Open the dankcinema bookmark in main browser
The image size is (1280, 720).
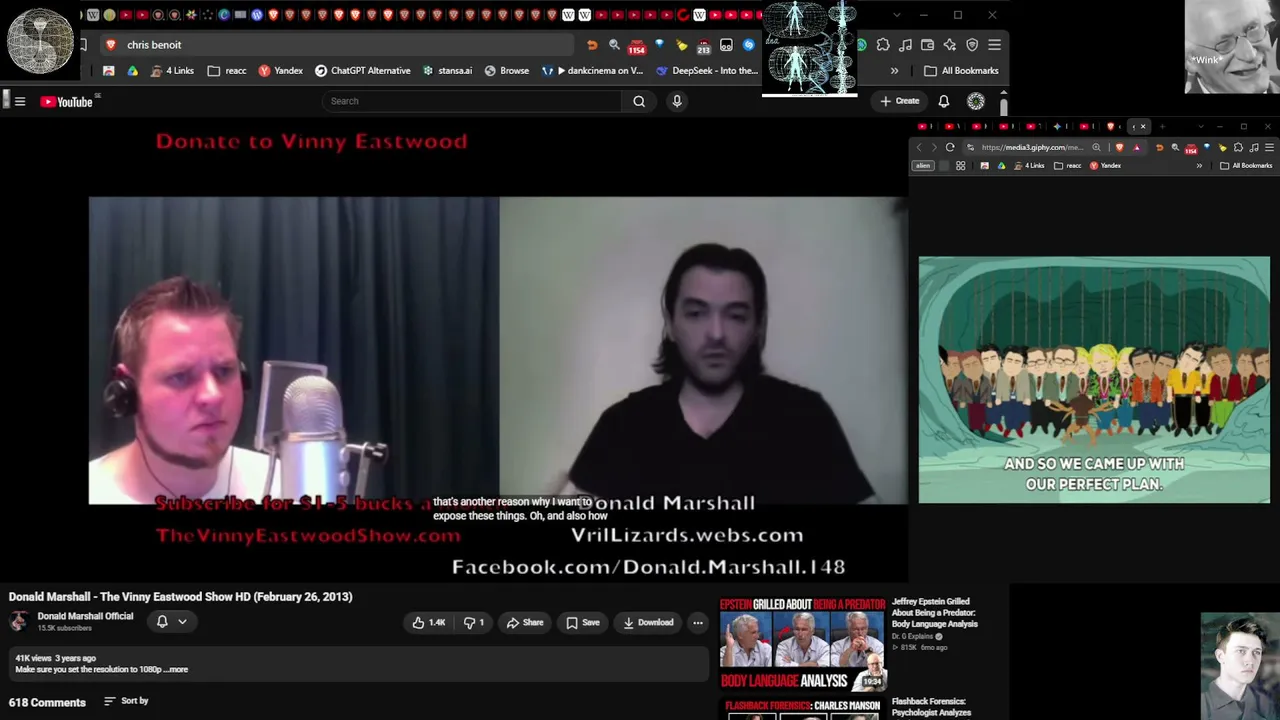[593, 71]
